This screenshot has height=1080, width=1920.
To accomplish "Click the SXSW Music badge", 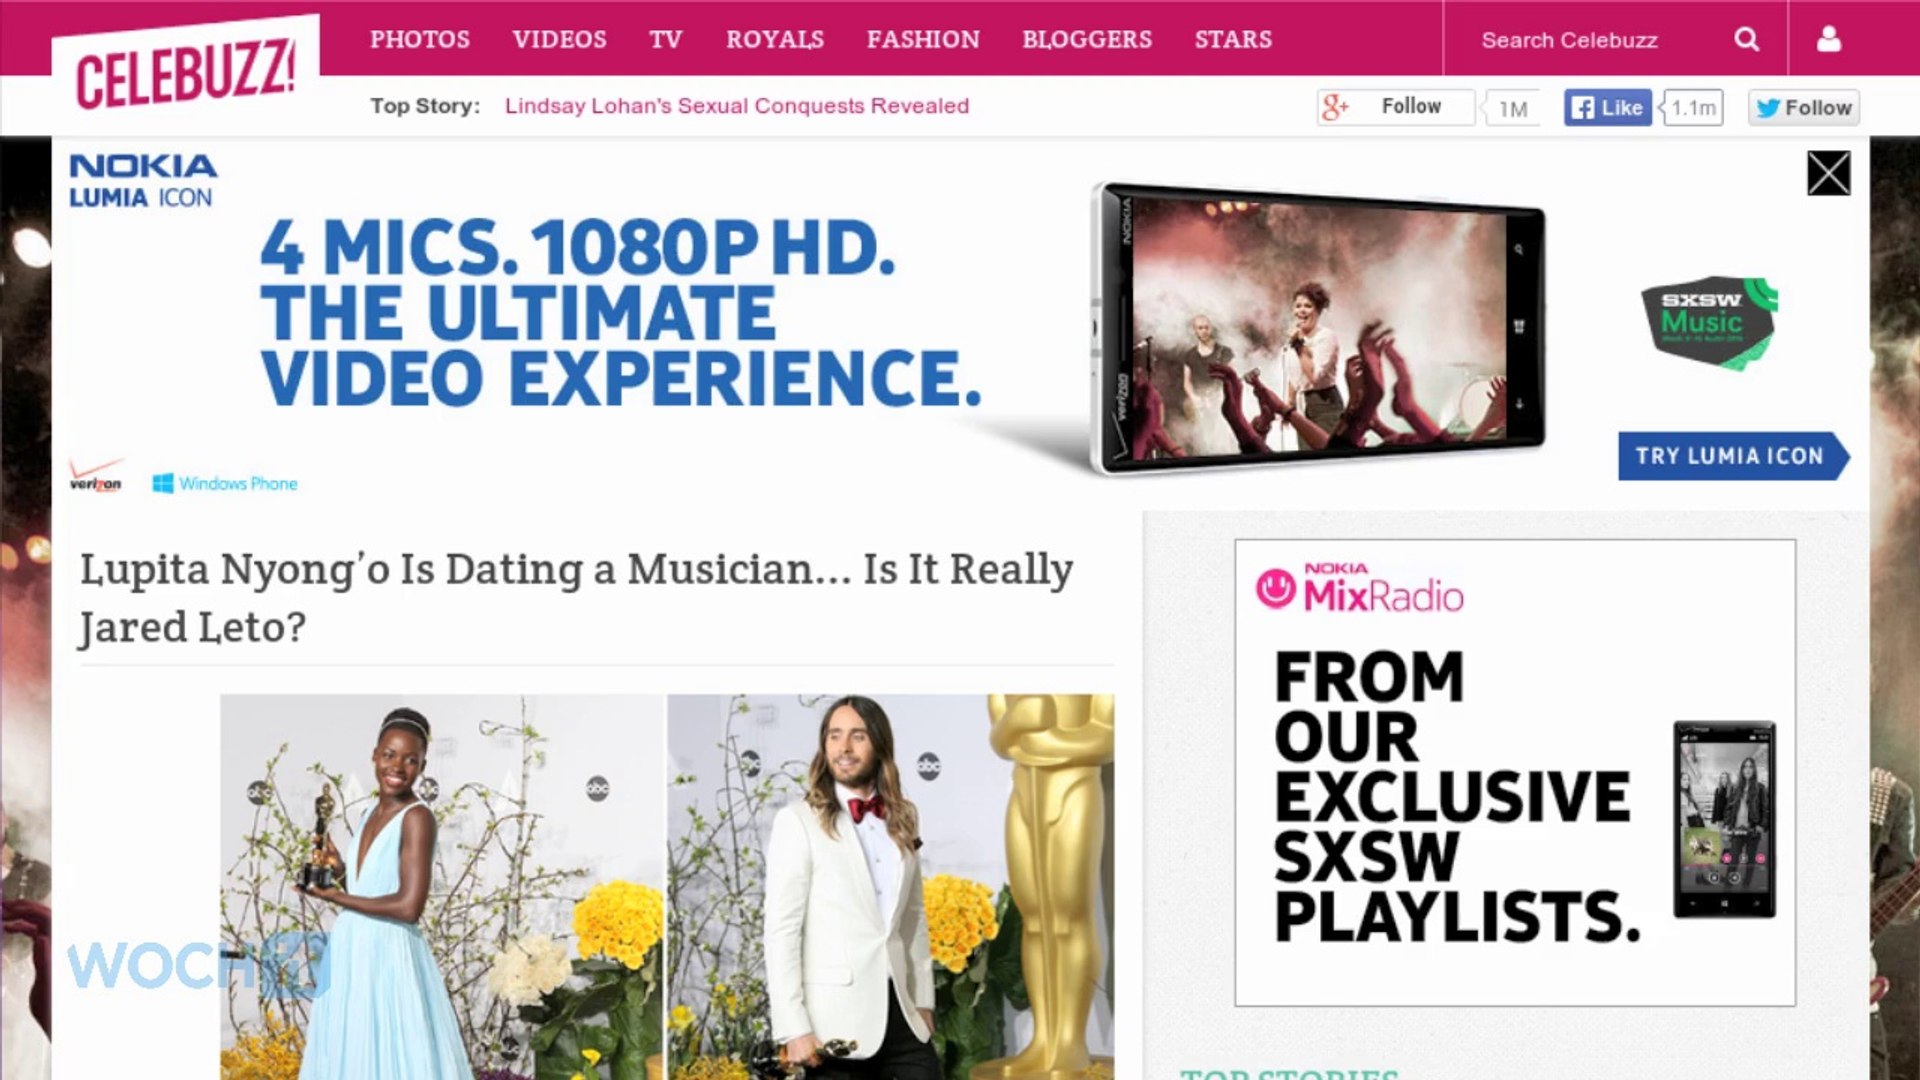I will [1710, 322].
